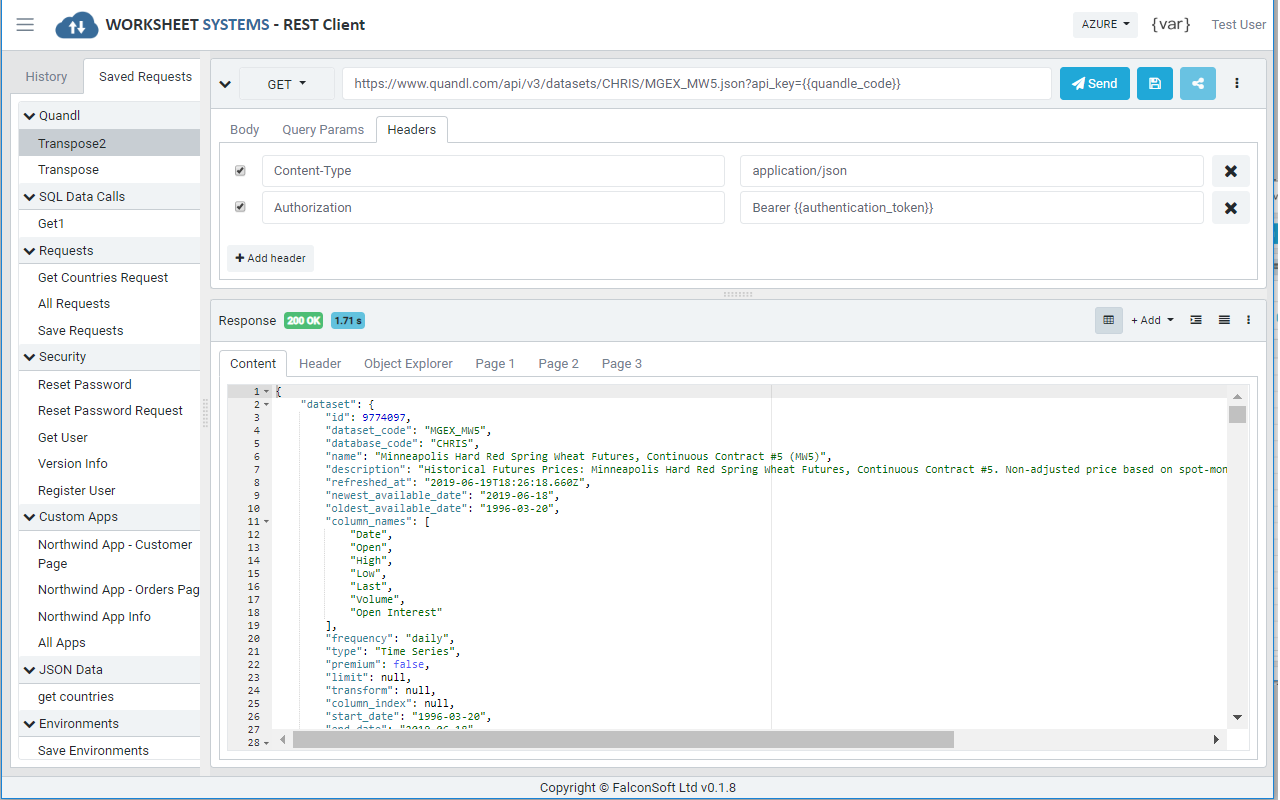
Task: Open the Get1 saved request
Action: pyautogui.click(x=109, y=224)
